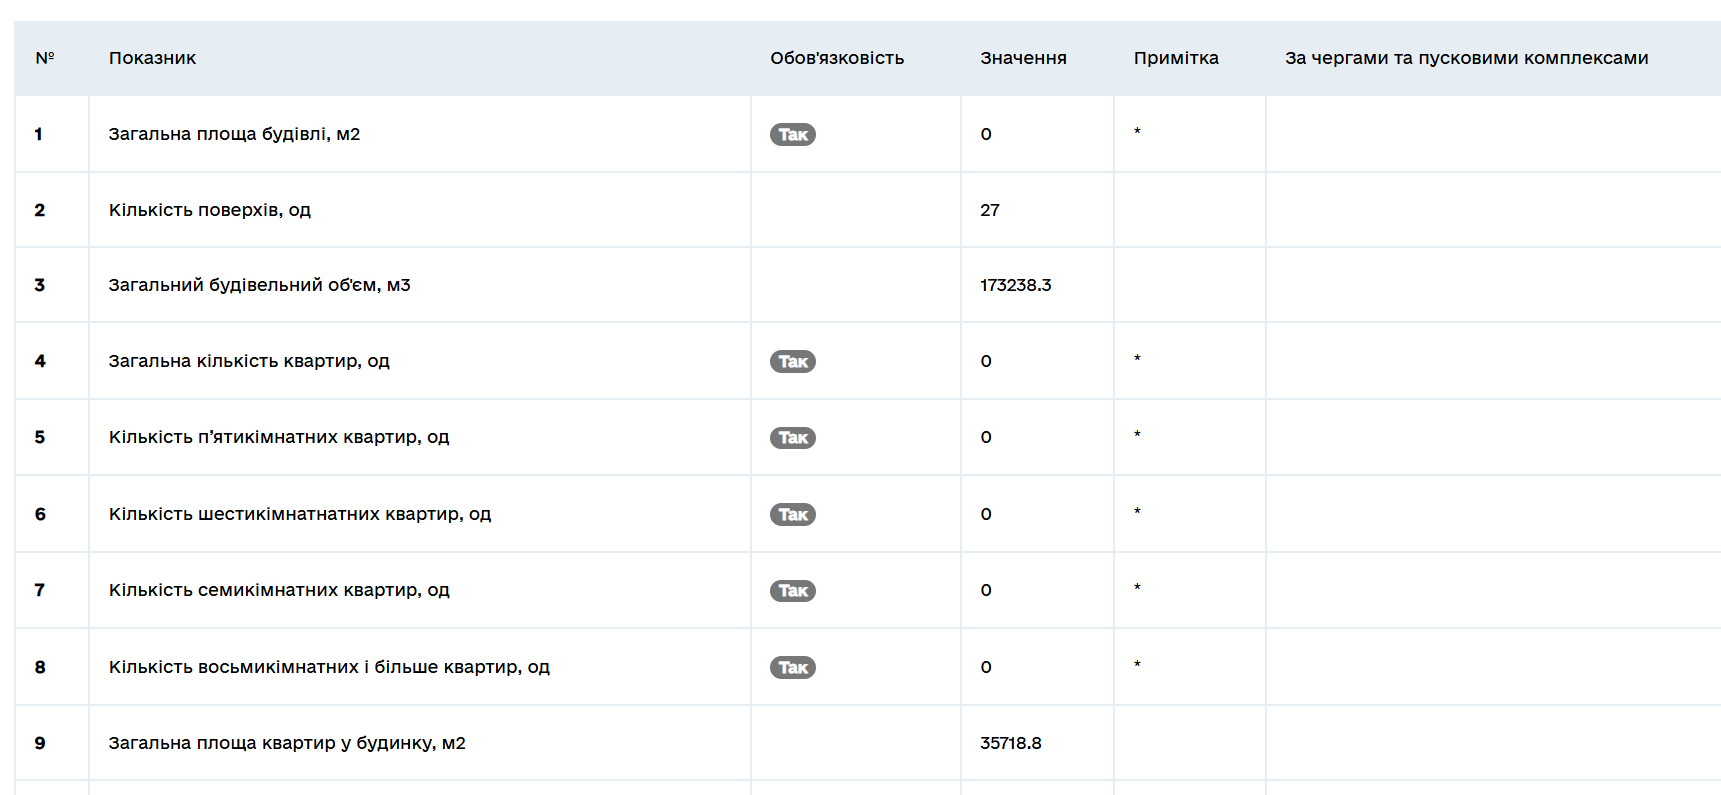Click the "Показник" column header
Screen dimensions: 1721x795
152,58
